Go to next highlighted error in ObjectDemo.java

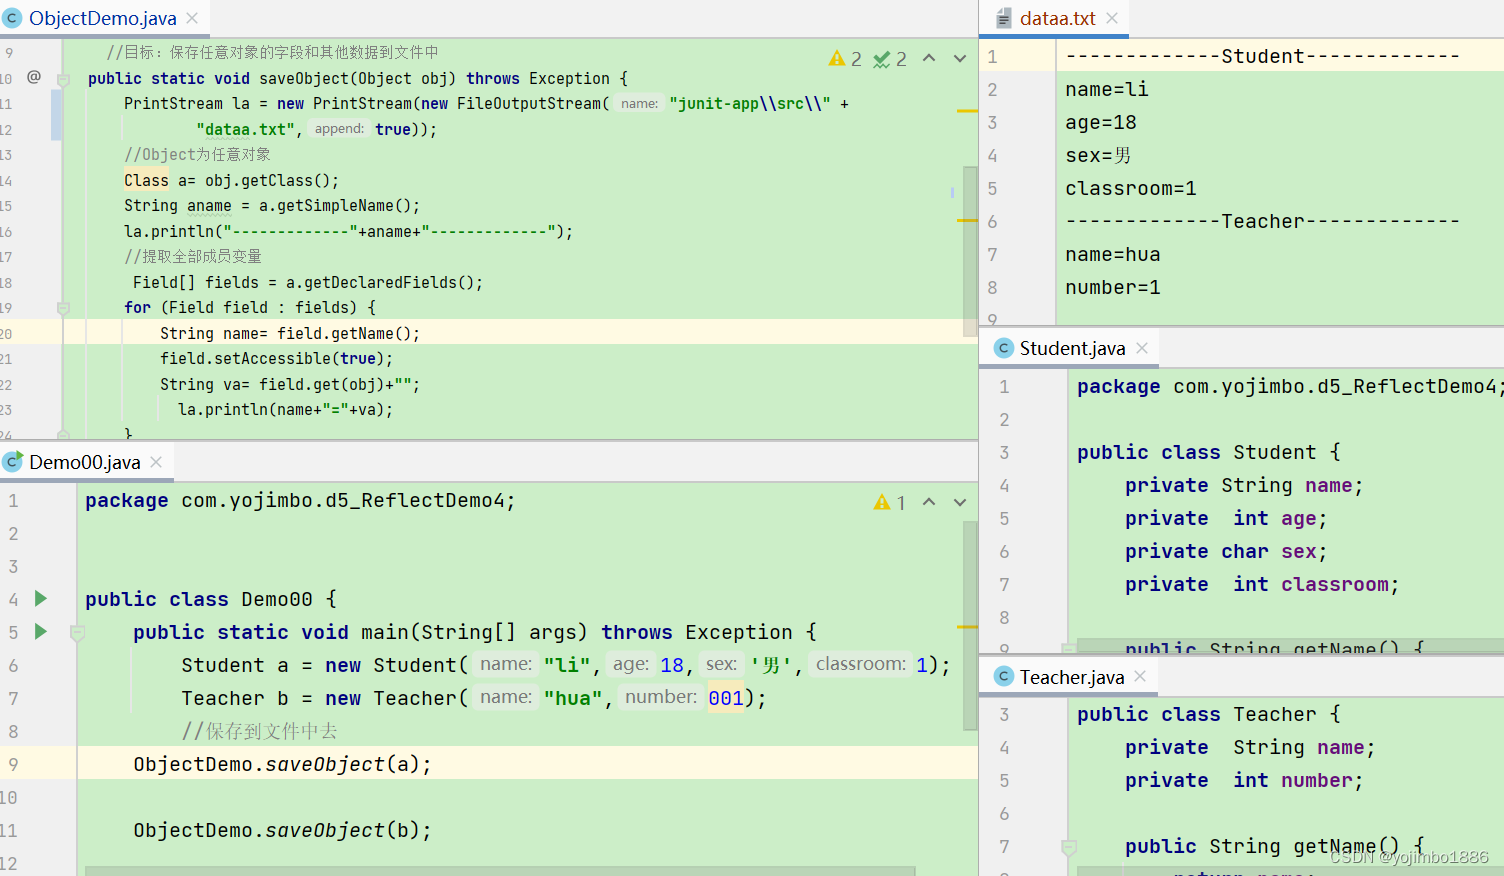[960, 58]
